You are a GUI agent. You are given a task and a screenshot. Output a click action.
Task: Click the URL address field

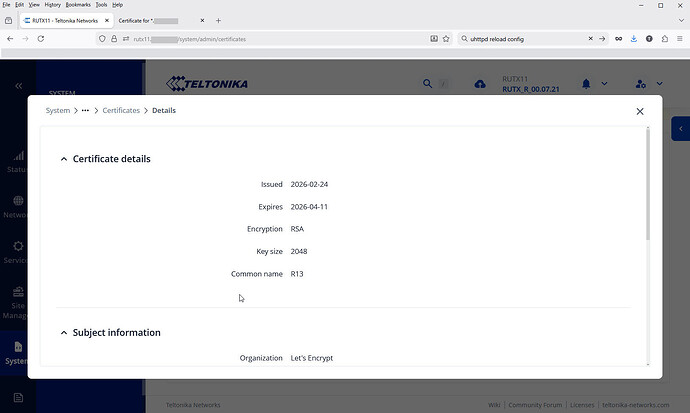pos(273,39)
